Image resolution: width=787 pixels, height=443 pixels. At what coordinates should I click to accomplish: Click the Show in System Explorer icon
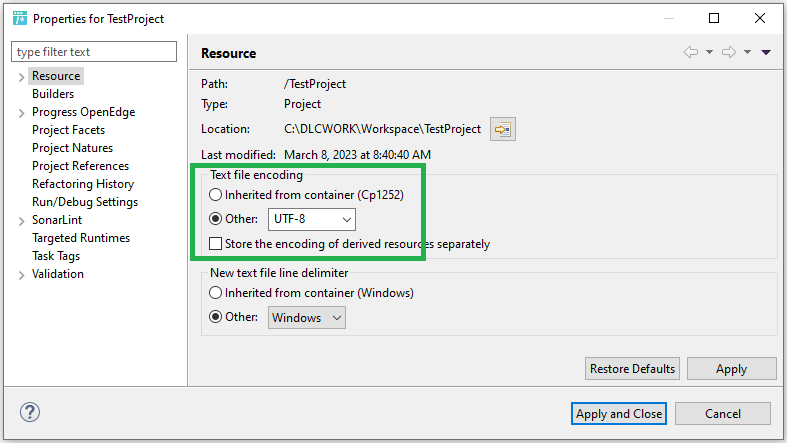click(x=503, y=129)
